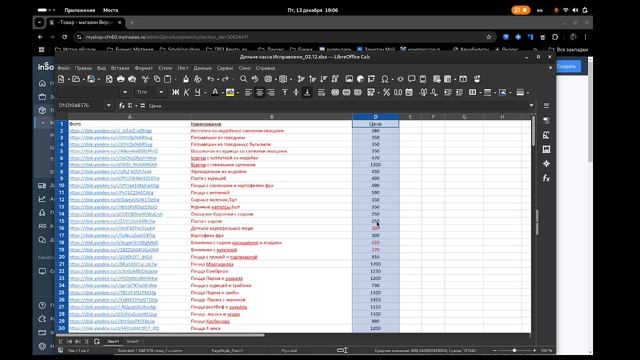Toggle center vertically alignment
Viewport: 640px width, 360px height.
[x=296, y=93]
